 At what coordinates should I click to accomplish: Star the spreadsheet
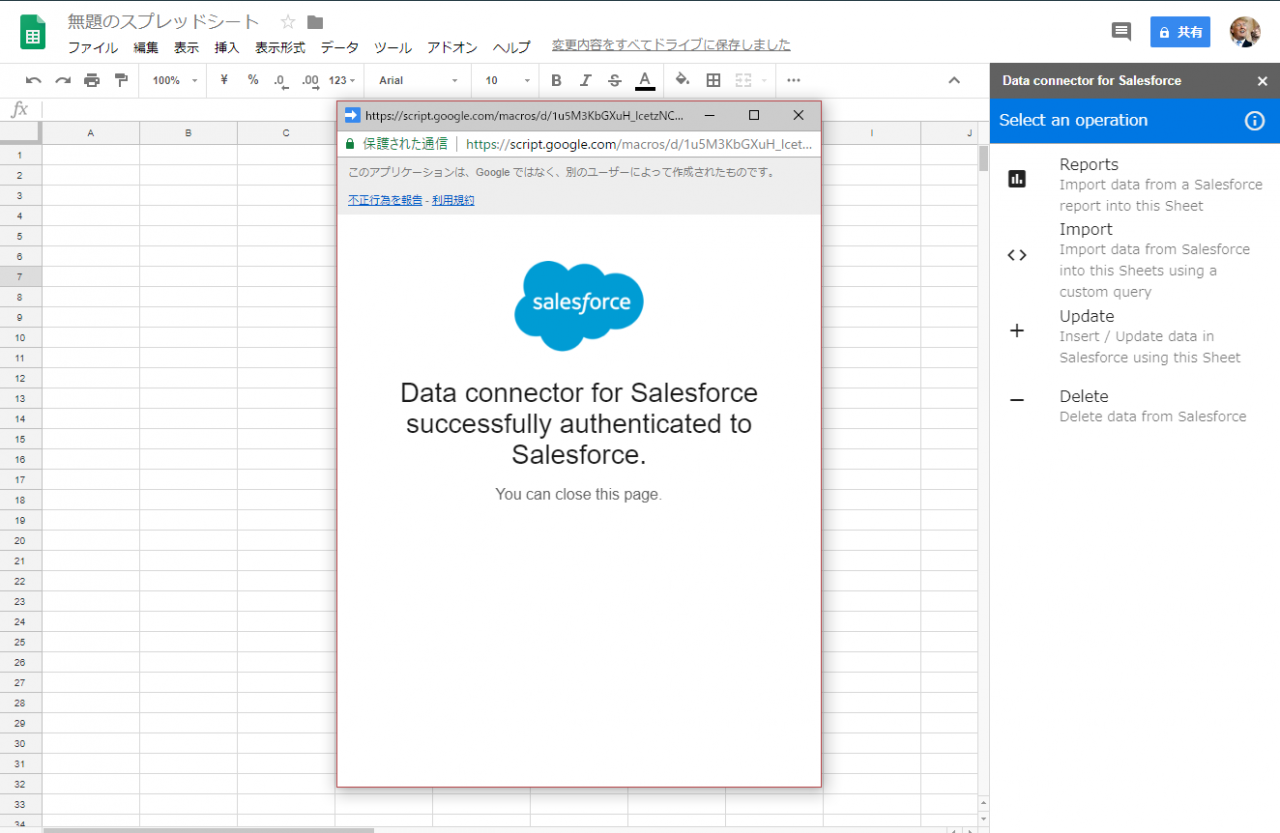pos(288,21)
